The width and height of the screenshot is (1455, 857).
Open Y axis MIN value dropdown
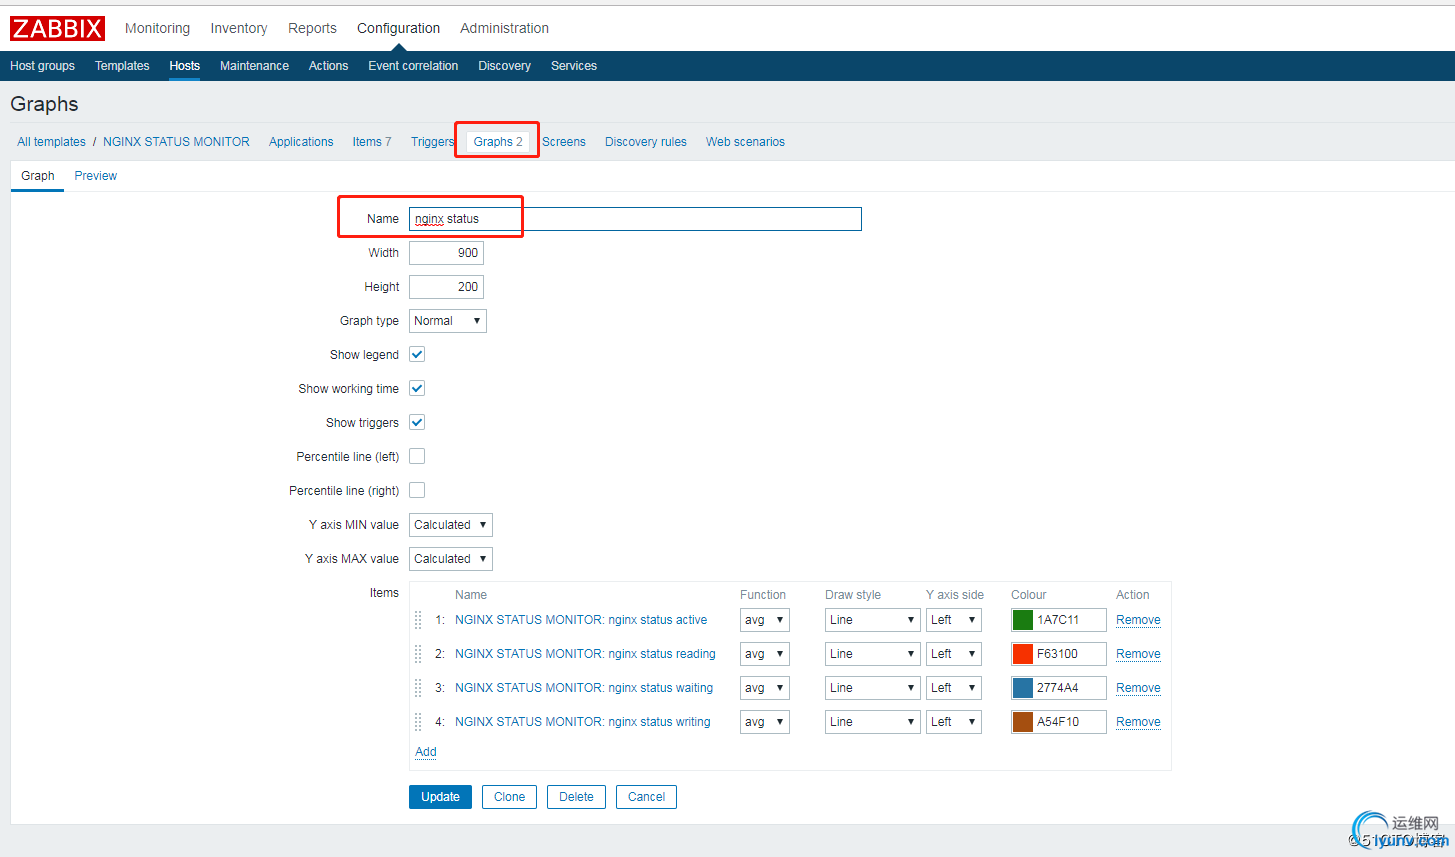tap(451, 525)
